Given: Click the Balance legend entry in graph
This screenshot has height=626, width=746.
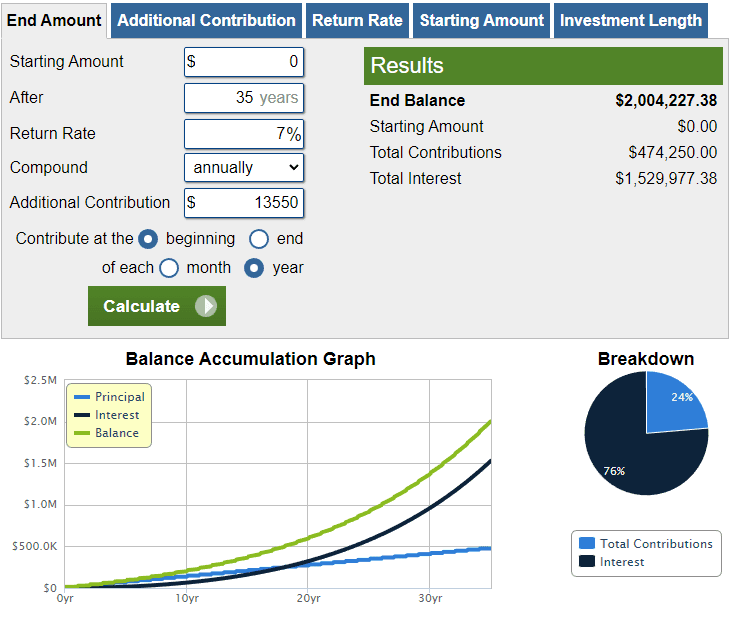Looking at the screenshot, I should (107, 433).
